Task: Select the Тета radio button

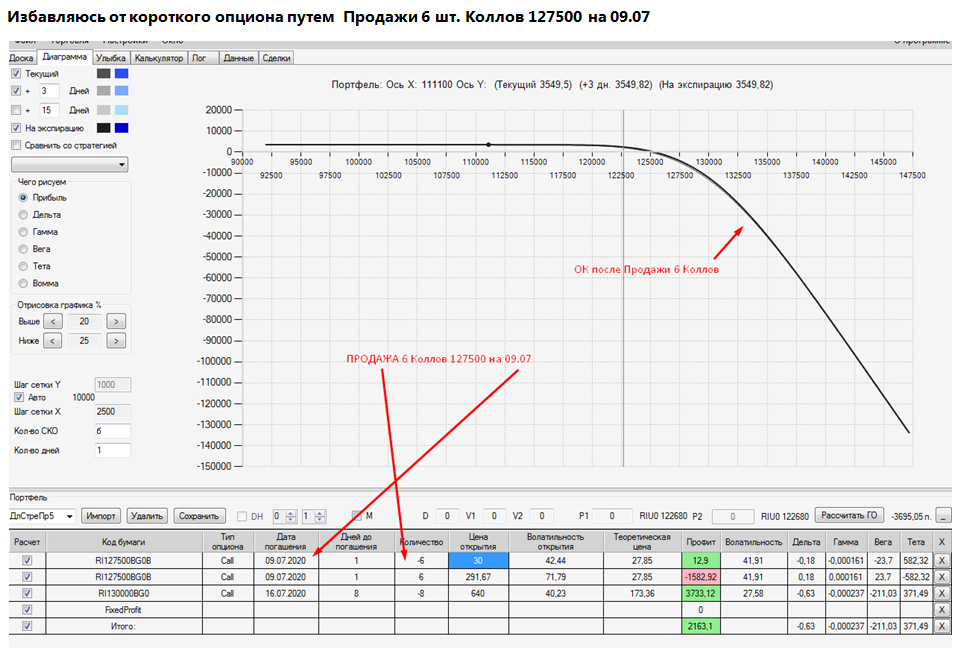Action: (x=24, y=266)
